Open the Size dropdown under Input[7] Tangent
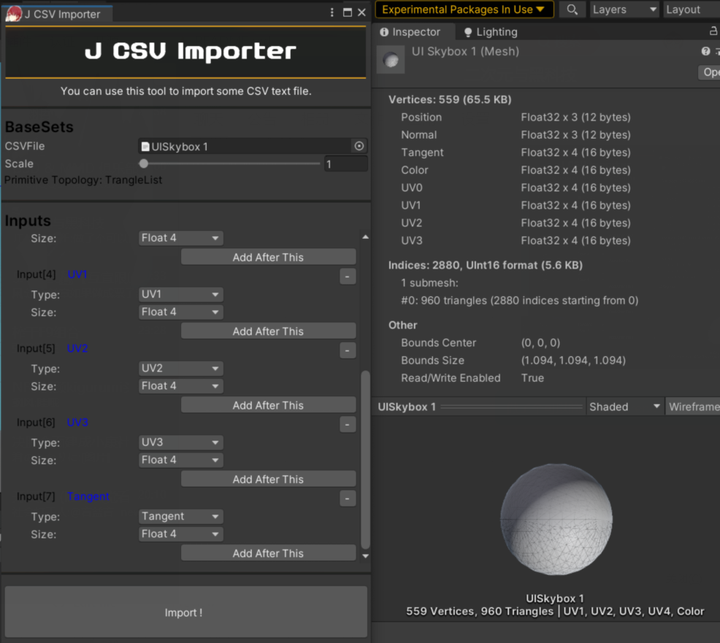 click(x=181, y=534)
